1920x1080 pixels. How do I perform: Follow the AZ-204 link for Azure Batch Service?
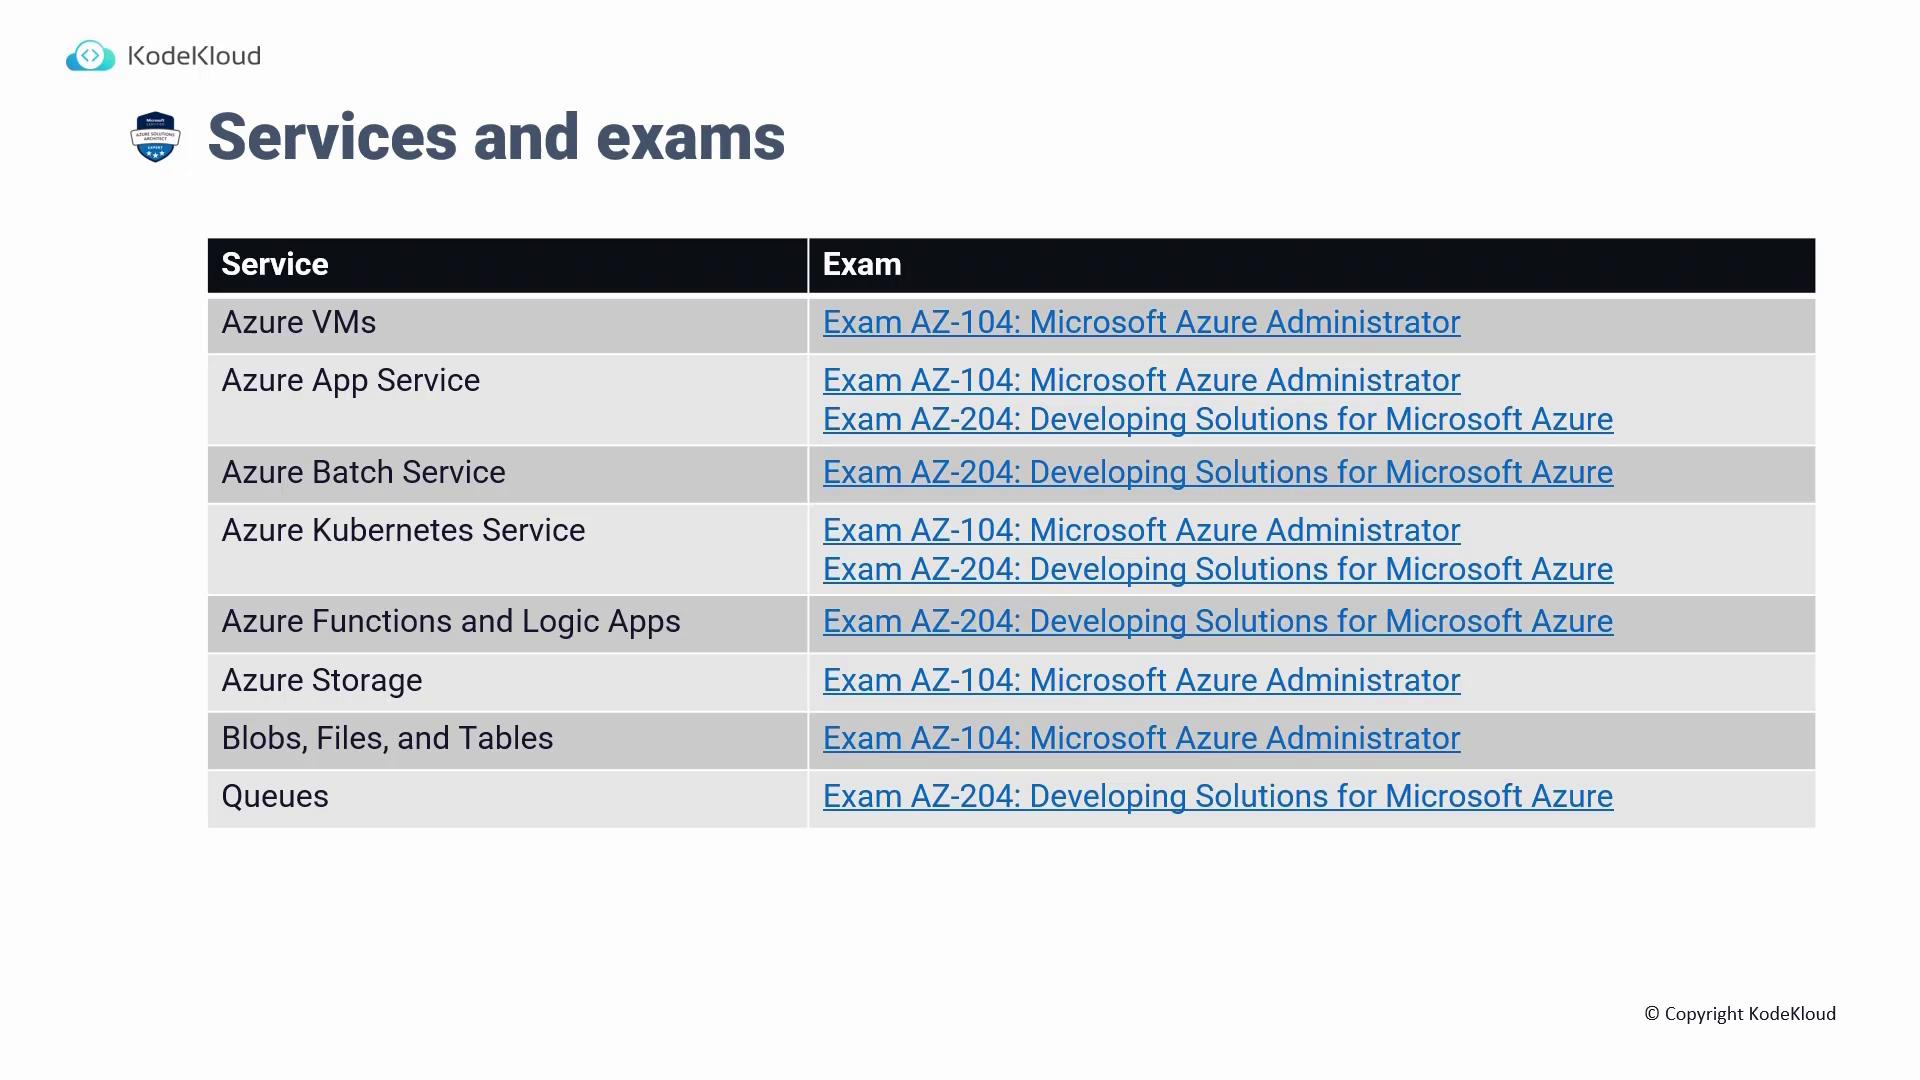tap(1217, 472)
